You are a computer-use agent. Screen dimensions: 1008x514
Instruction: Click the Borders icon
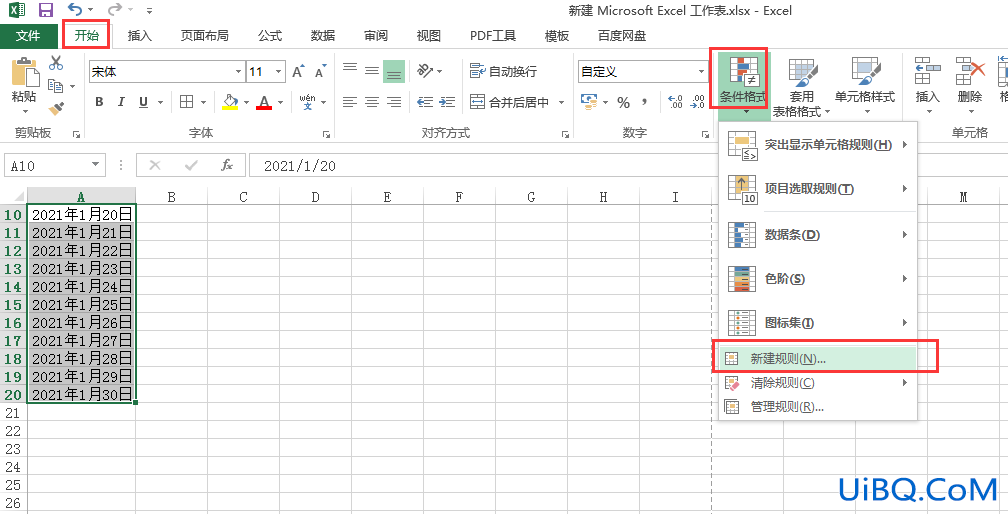click(186, 102)
